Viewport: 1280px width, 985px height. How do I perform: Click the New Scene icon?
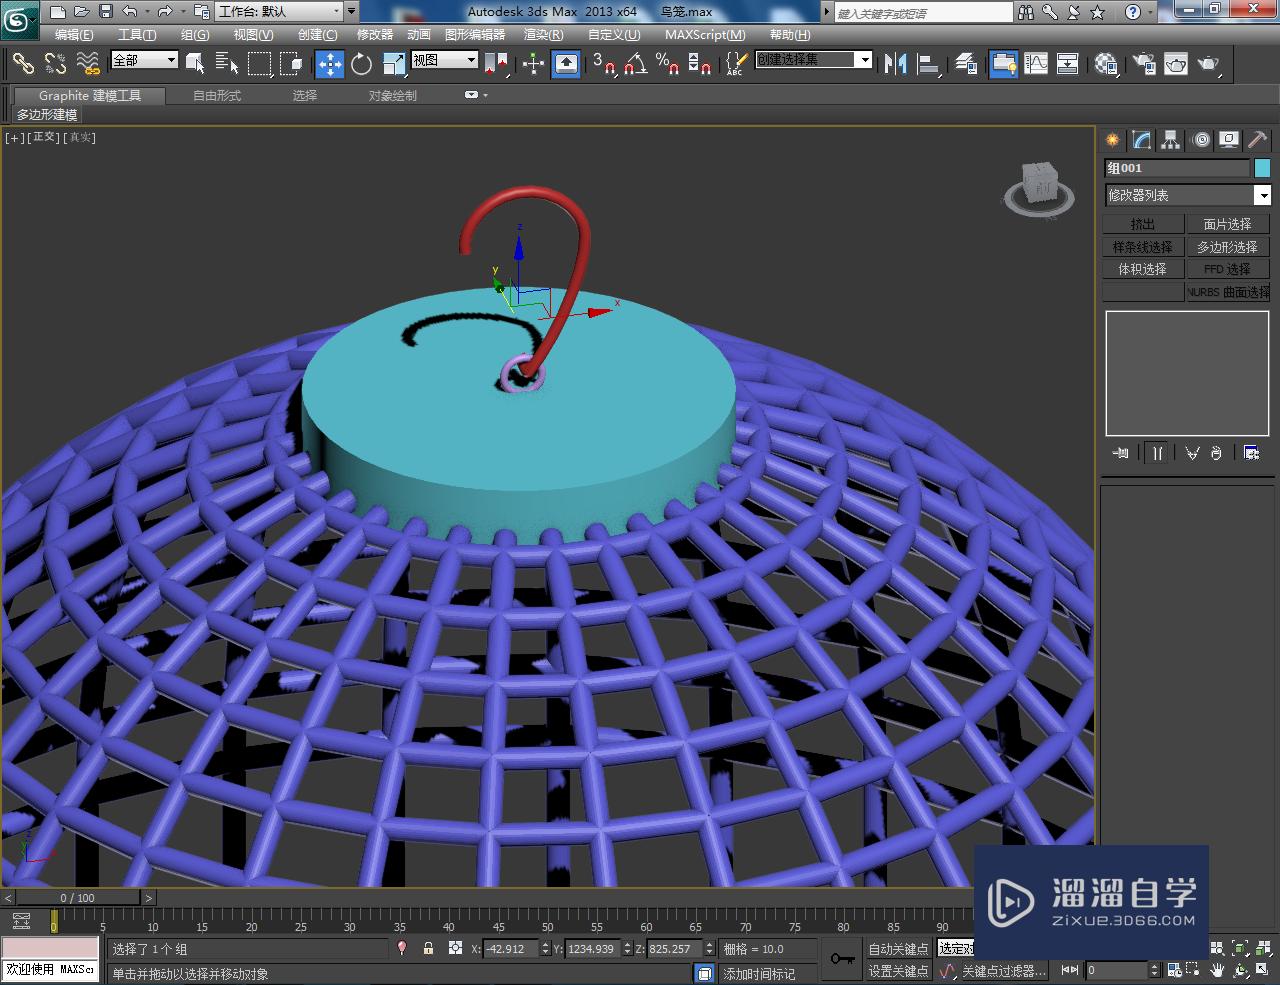58,12
